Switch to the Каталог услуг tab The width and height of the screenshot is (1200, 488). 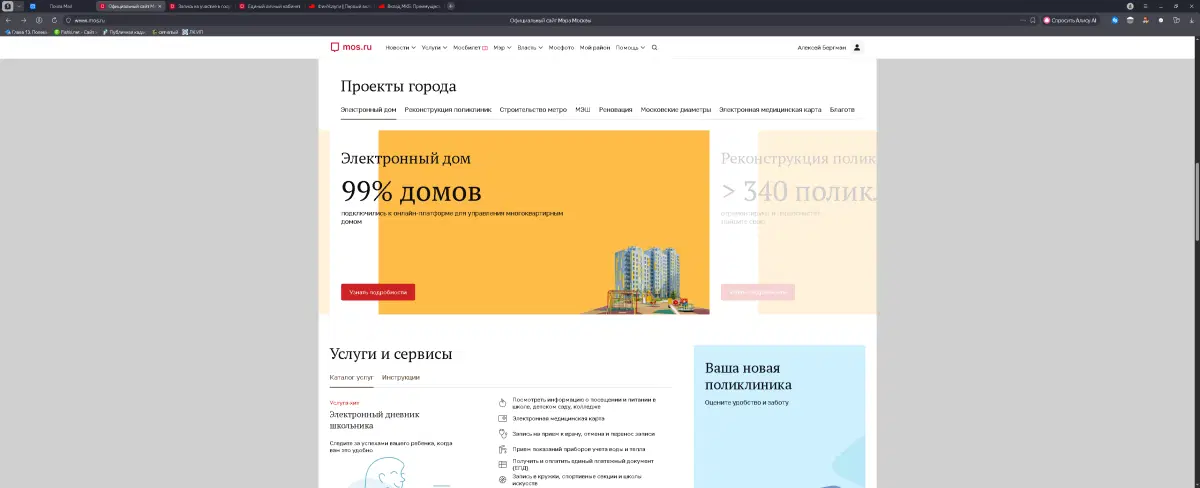pyautogui.click(x=352, y=377)
